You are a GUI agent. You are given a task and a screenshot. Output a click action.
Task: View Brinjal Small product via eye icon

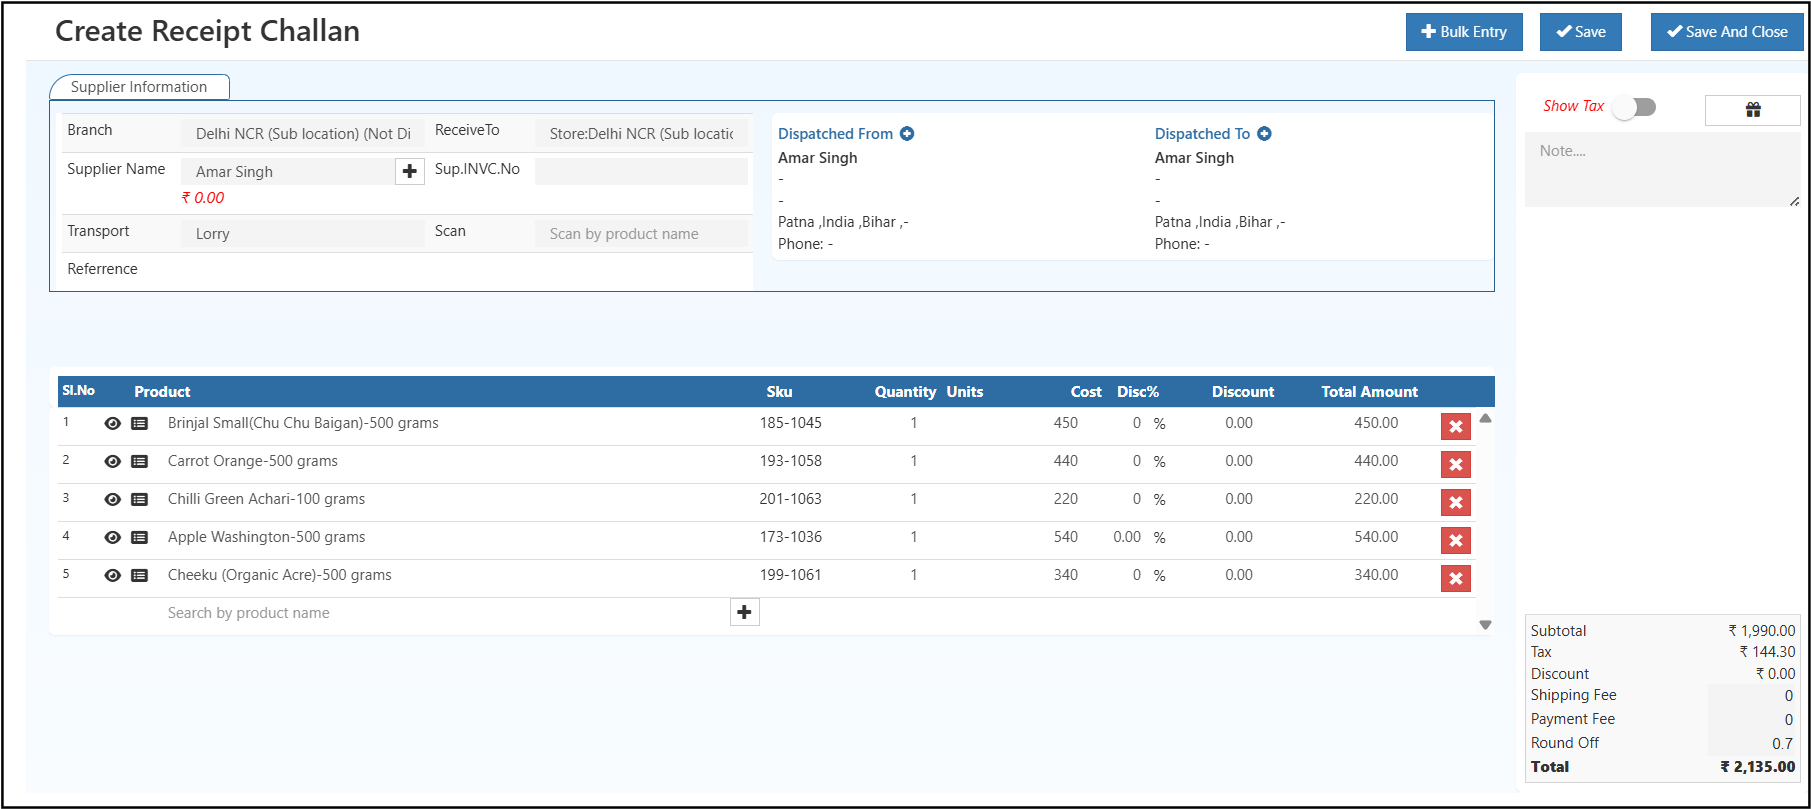113,424
